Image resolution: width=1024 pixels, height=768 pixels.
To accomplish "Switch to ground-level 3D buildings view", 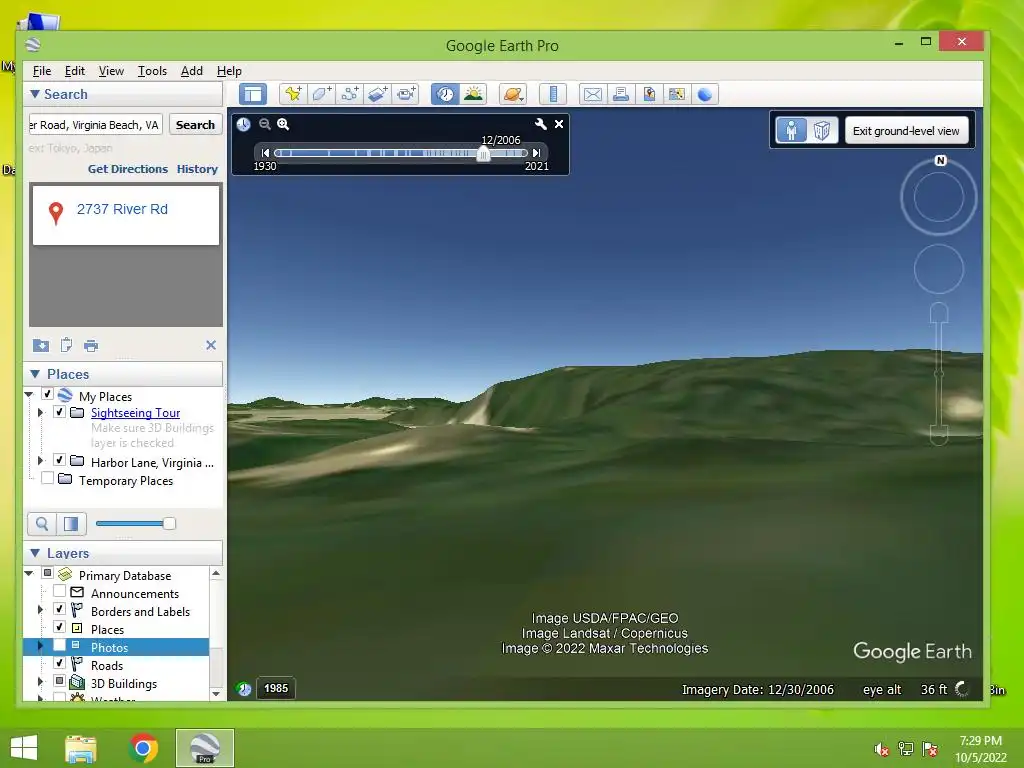I will point(822,131).
